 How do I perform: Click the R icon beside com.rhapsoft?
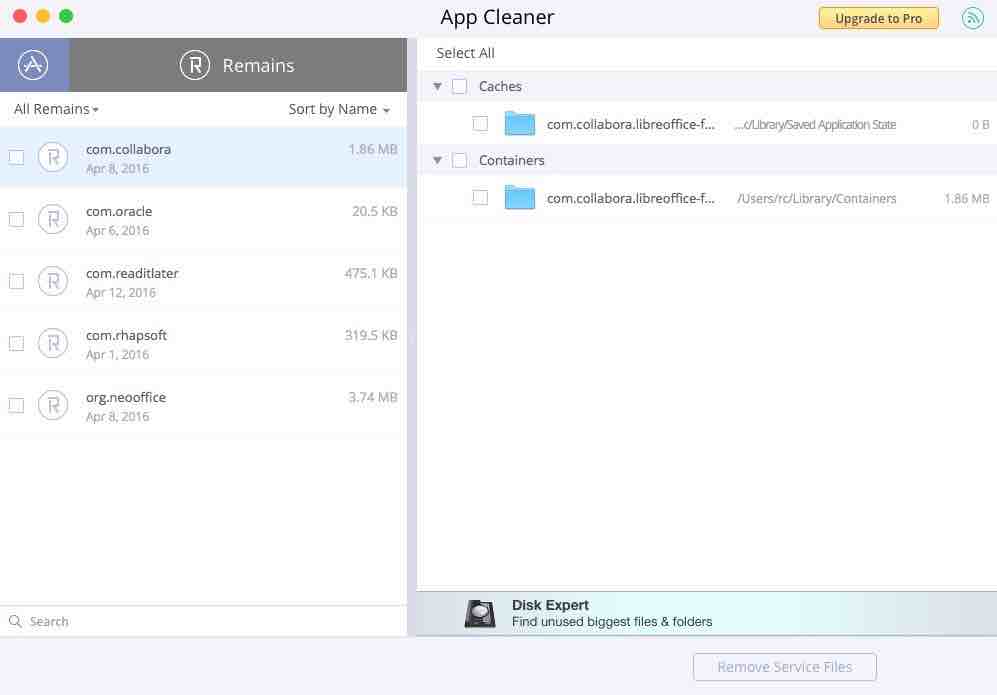pos(53,343)
